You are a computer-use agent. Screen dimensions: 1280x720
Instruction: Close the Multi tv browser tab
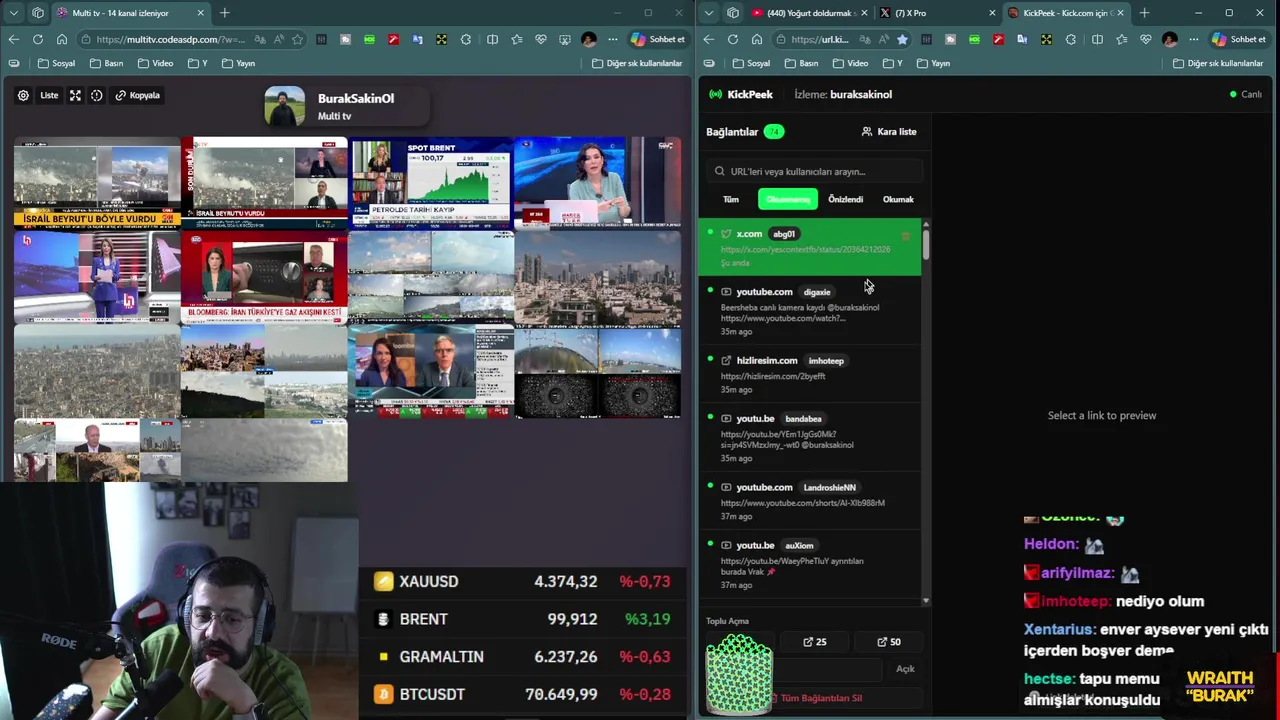200,13
